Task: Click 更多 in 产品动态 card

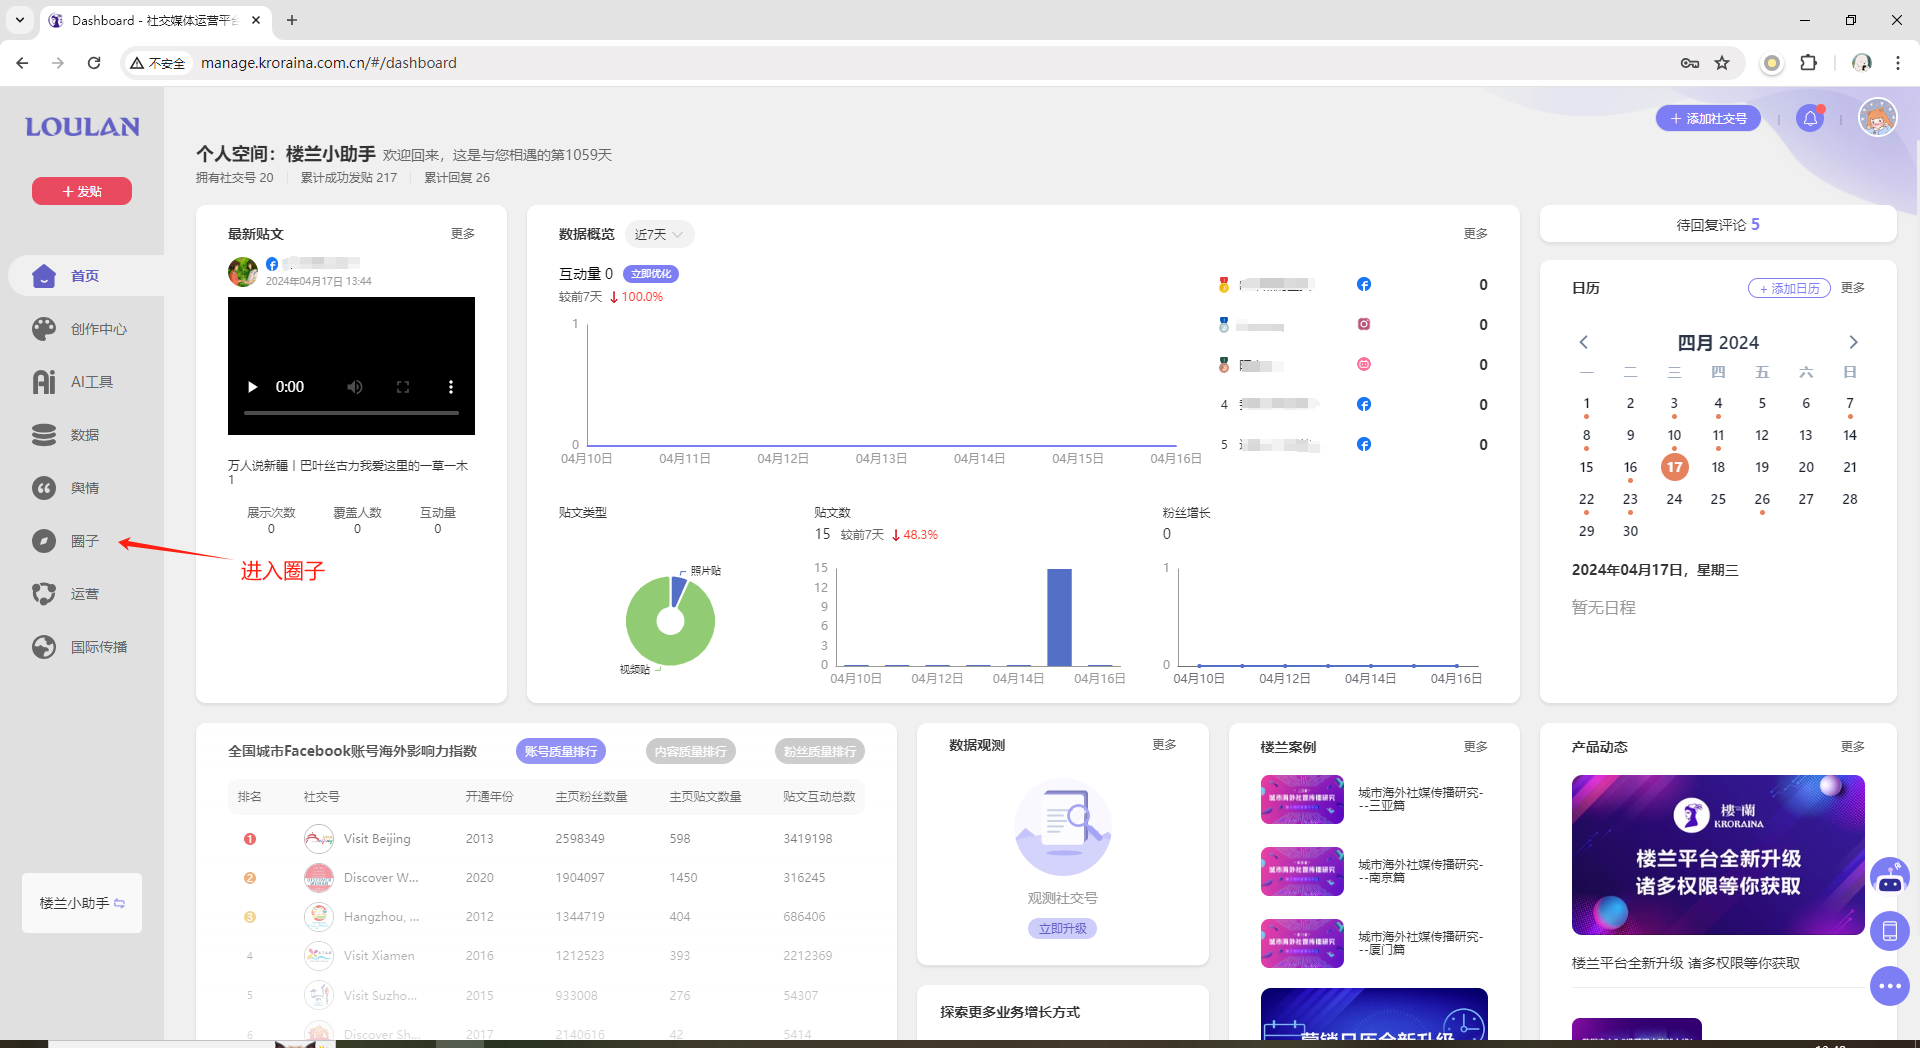Action: (1853, 747)
